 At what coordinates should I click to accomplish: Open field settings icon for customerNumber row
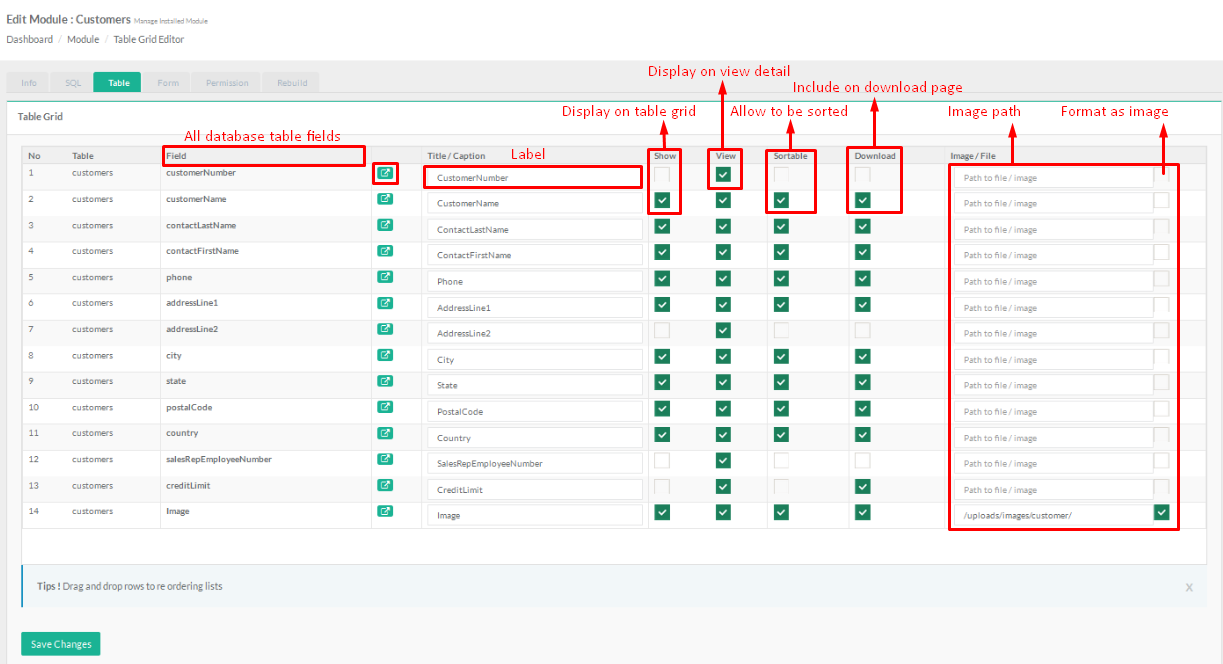[385, 173]
